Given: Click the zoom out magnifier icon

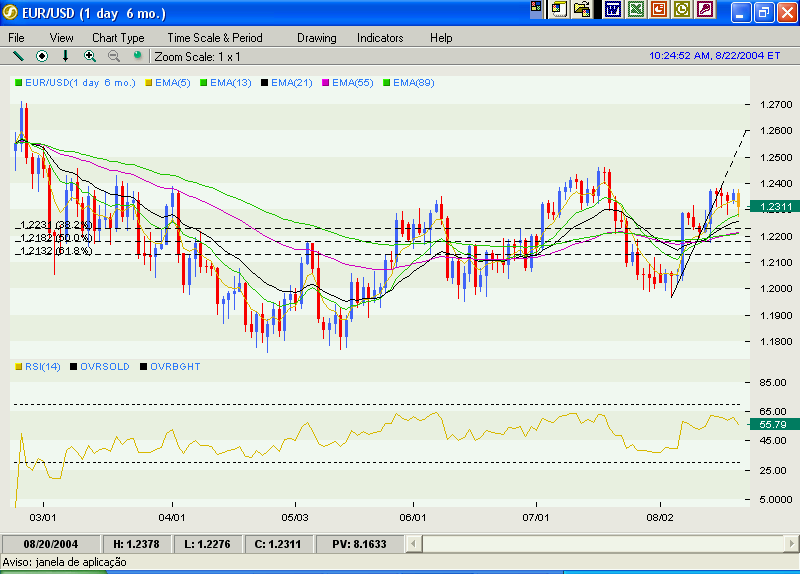Looking at the screenshot, I should [114, 56].
